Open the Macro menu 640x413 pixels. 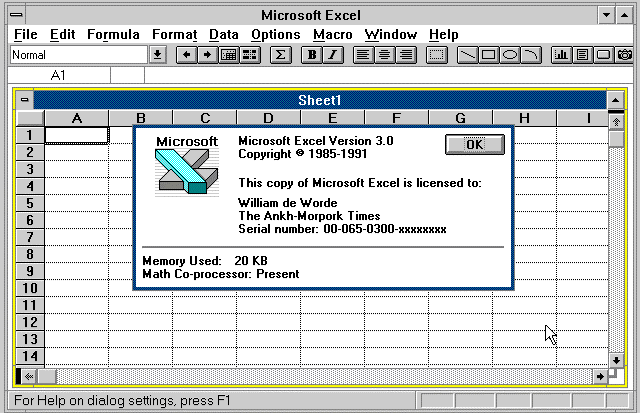tap(333, 35)
